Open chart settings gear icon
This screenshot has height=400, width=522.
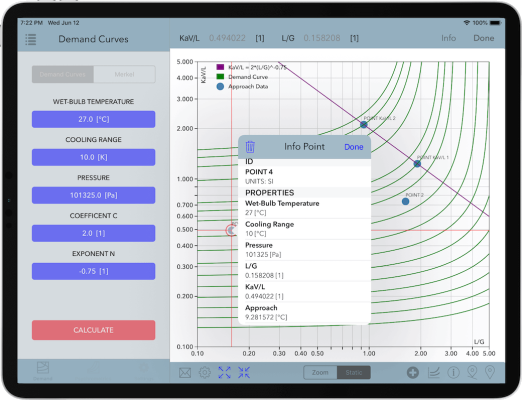pos(205,372)
